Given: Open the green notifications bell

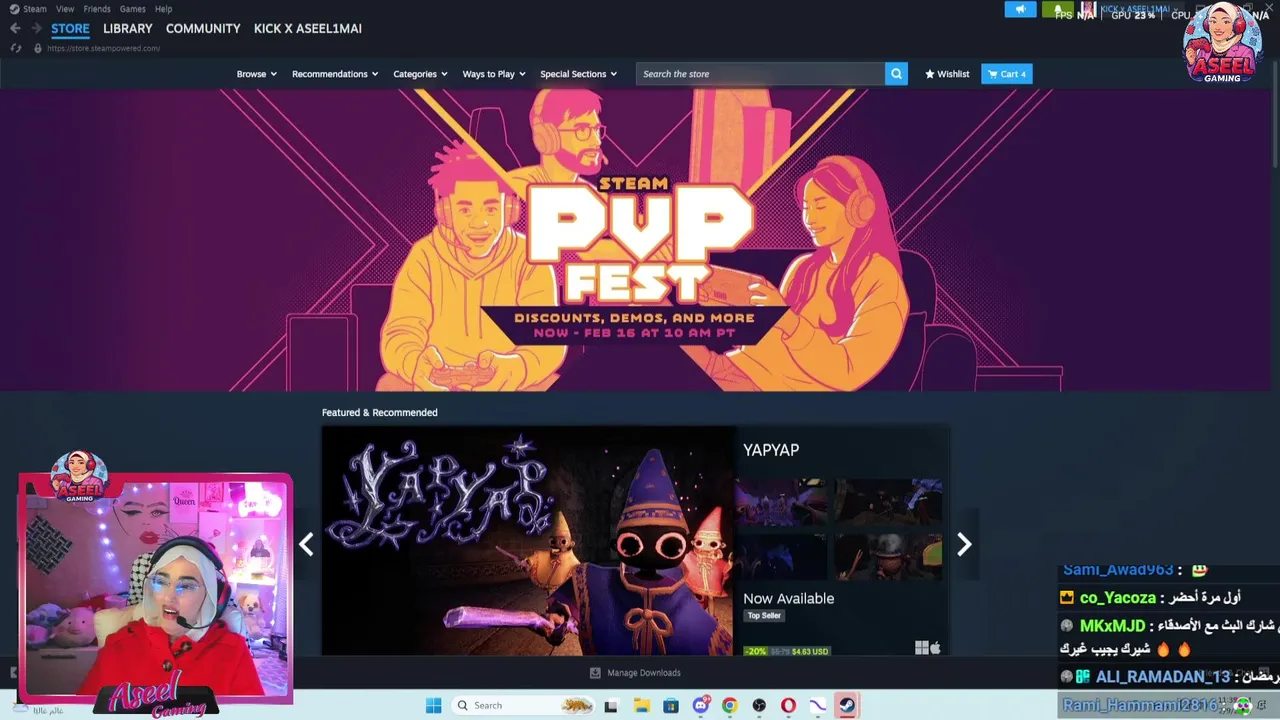Looking at the screenshot, I should (x=1057, y=10).
